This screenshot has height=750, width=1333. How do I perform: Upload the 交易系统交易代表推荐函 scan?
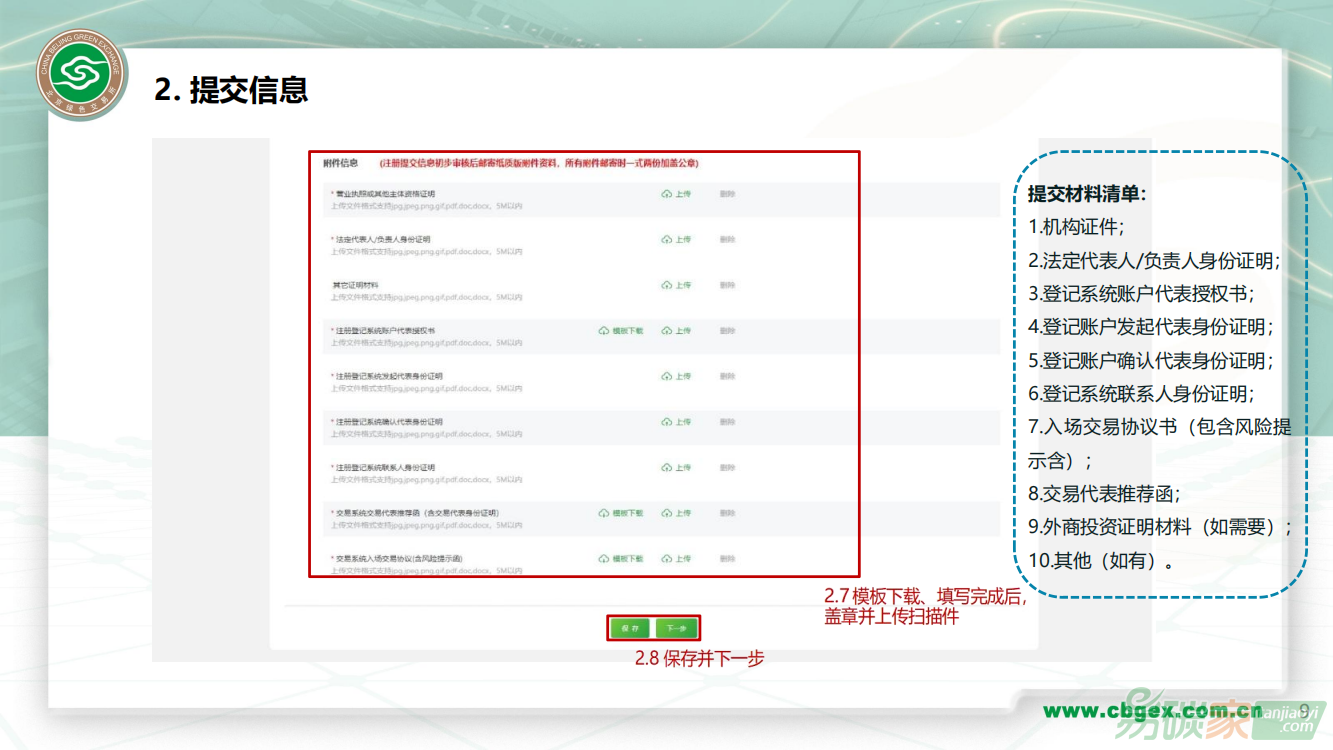(677, 513)
